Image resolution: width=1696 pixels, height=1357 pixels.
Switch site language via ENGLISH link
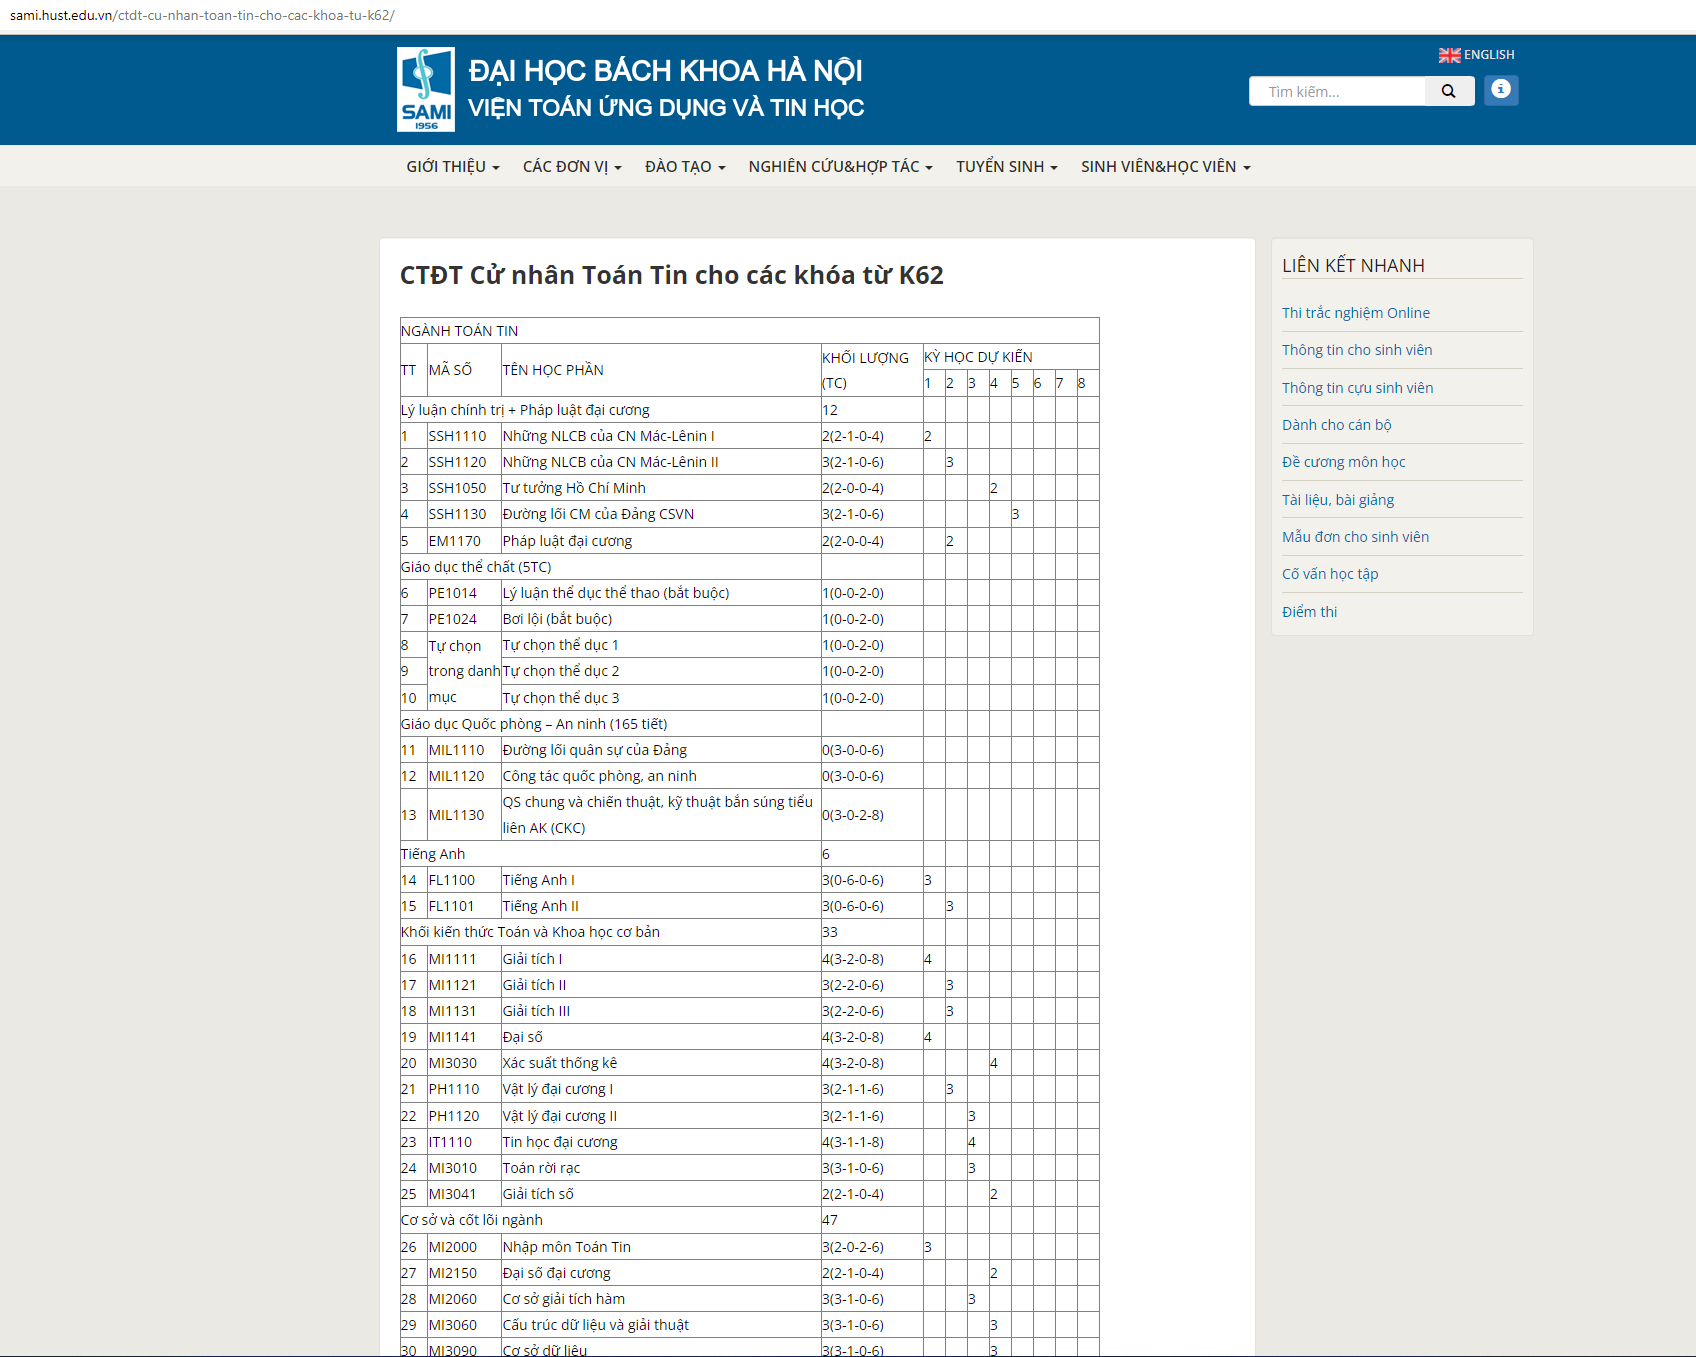pos(1489,55)
